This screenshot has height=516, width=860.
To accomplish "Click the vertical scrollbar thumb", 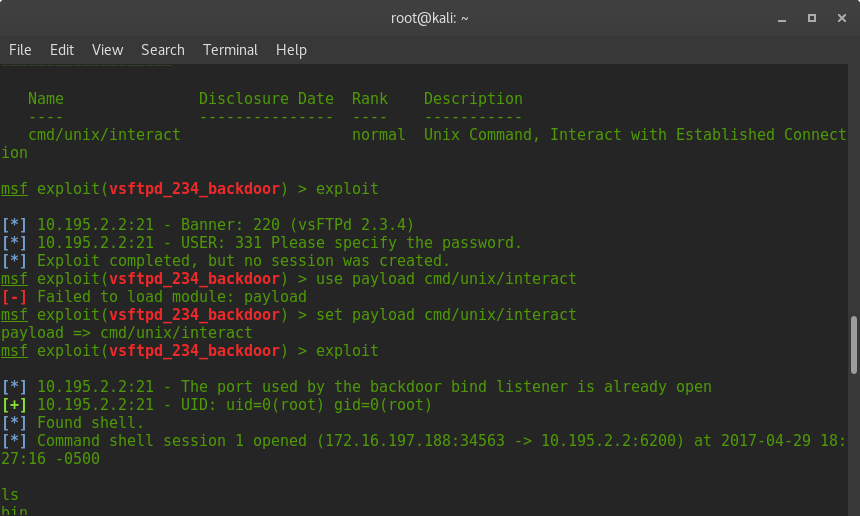I will coord(853,345).
